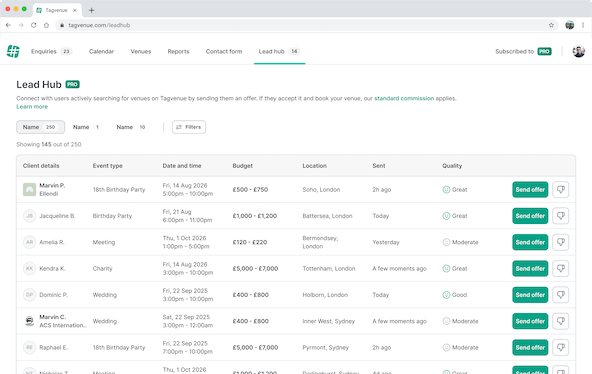Dismiss the Amelia R. lead with thumbs down
Viewport: 592px width, 374px height.
[x=561, y=242]
